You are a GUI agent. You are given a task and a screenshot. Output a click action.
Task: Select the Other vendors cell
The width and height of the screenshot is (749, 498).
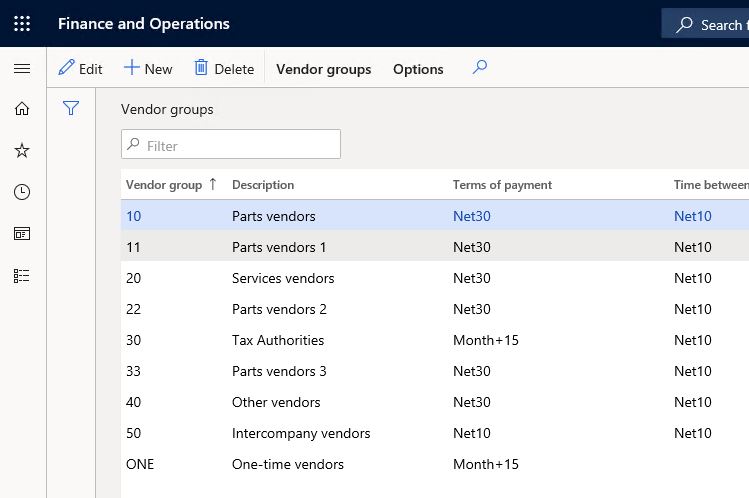coord(276,403)
